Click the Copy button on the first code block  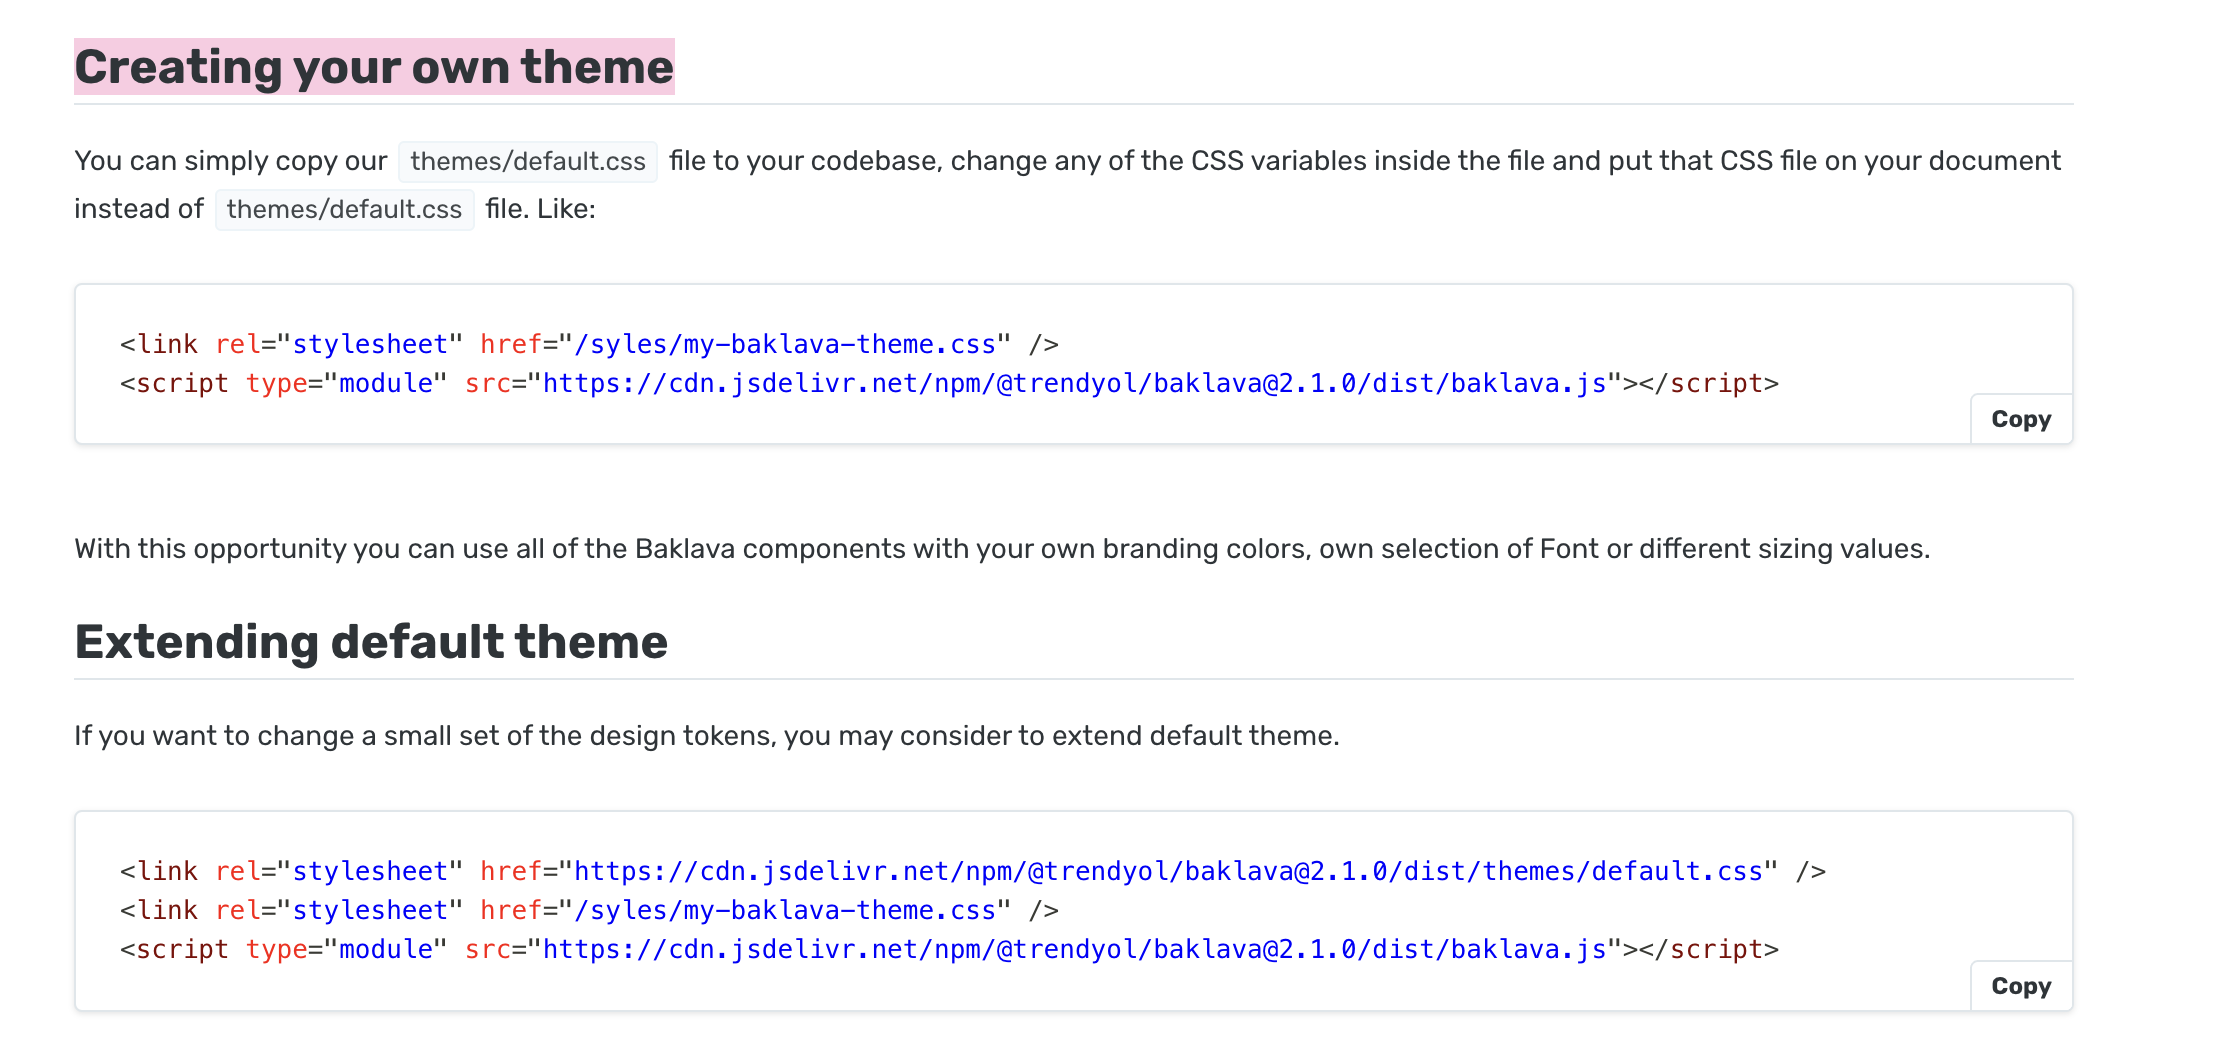tap(2019, 419)
